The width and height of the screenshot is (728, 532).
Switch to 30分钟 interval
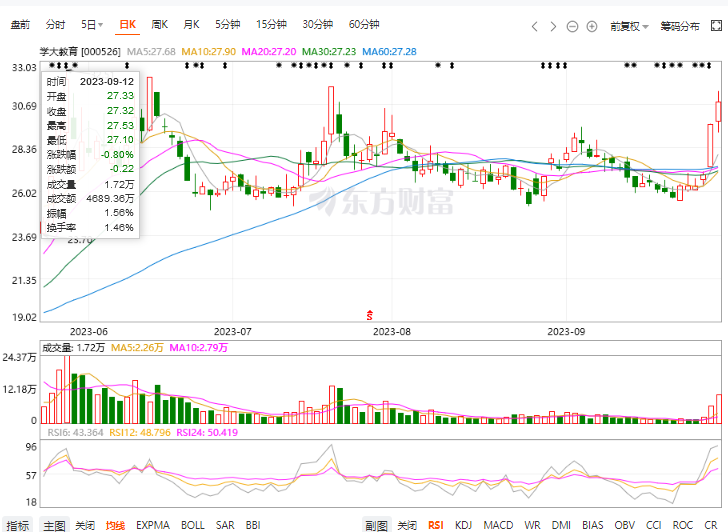point(318,24)
